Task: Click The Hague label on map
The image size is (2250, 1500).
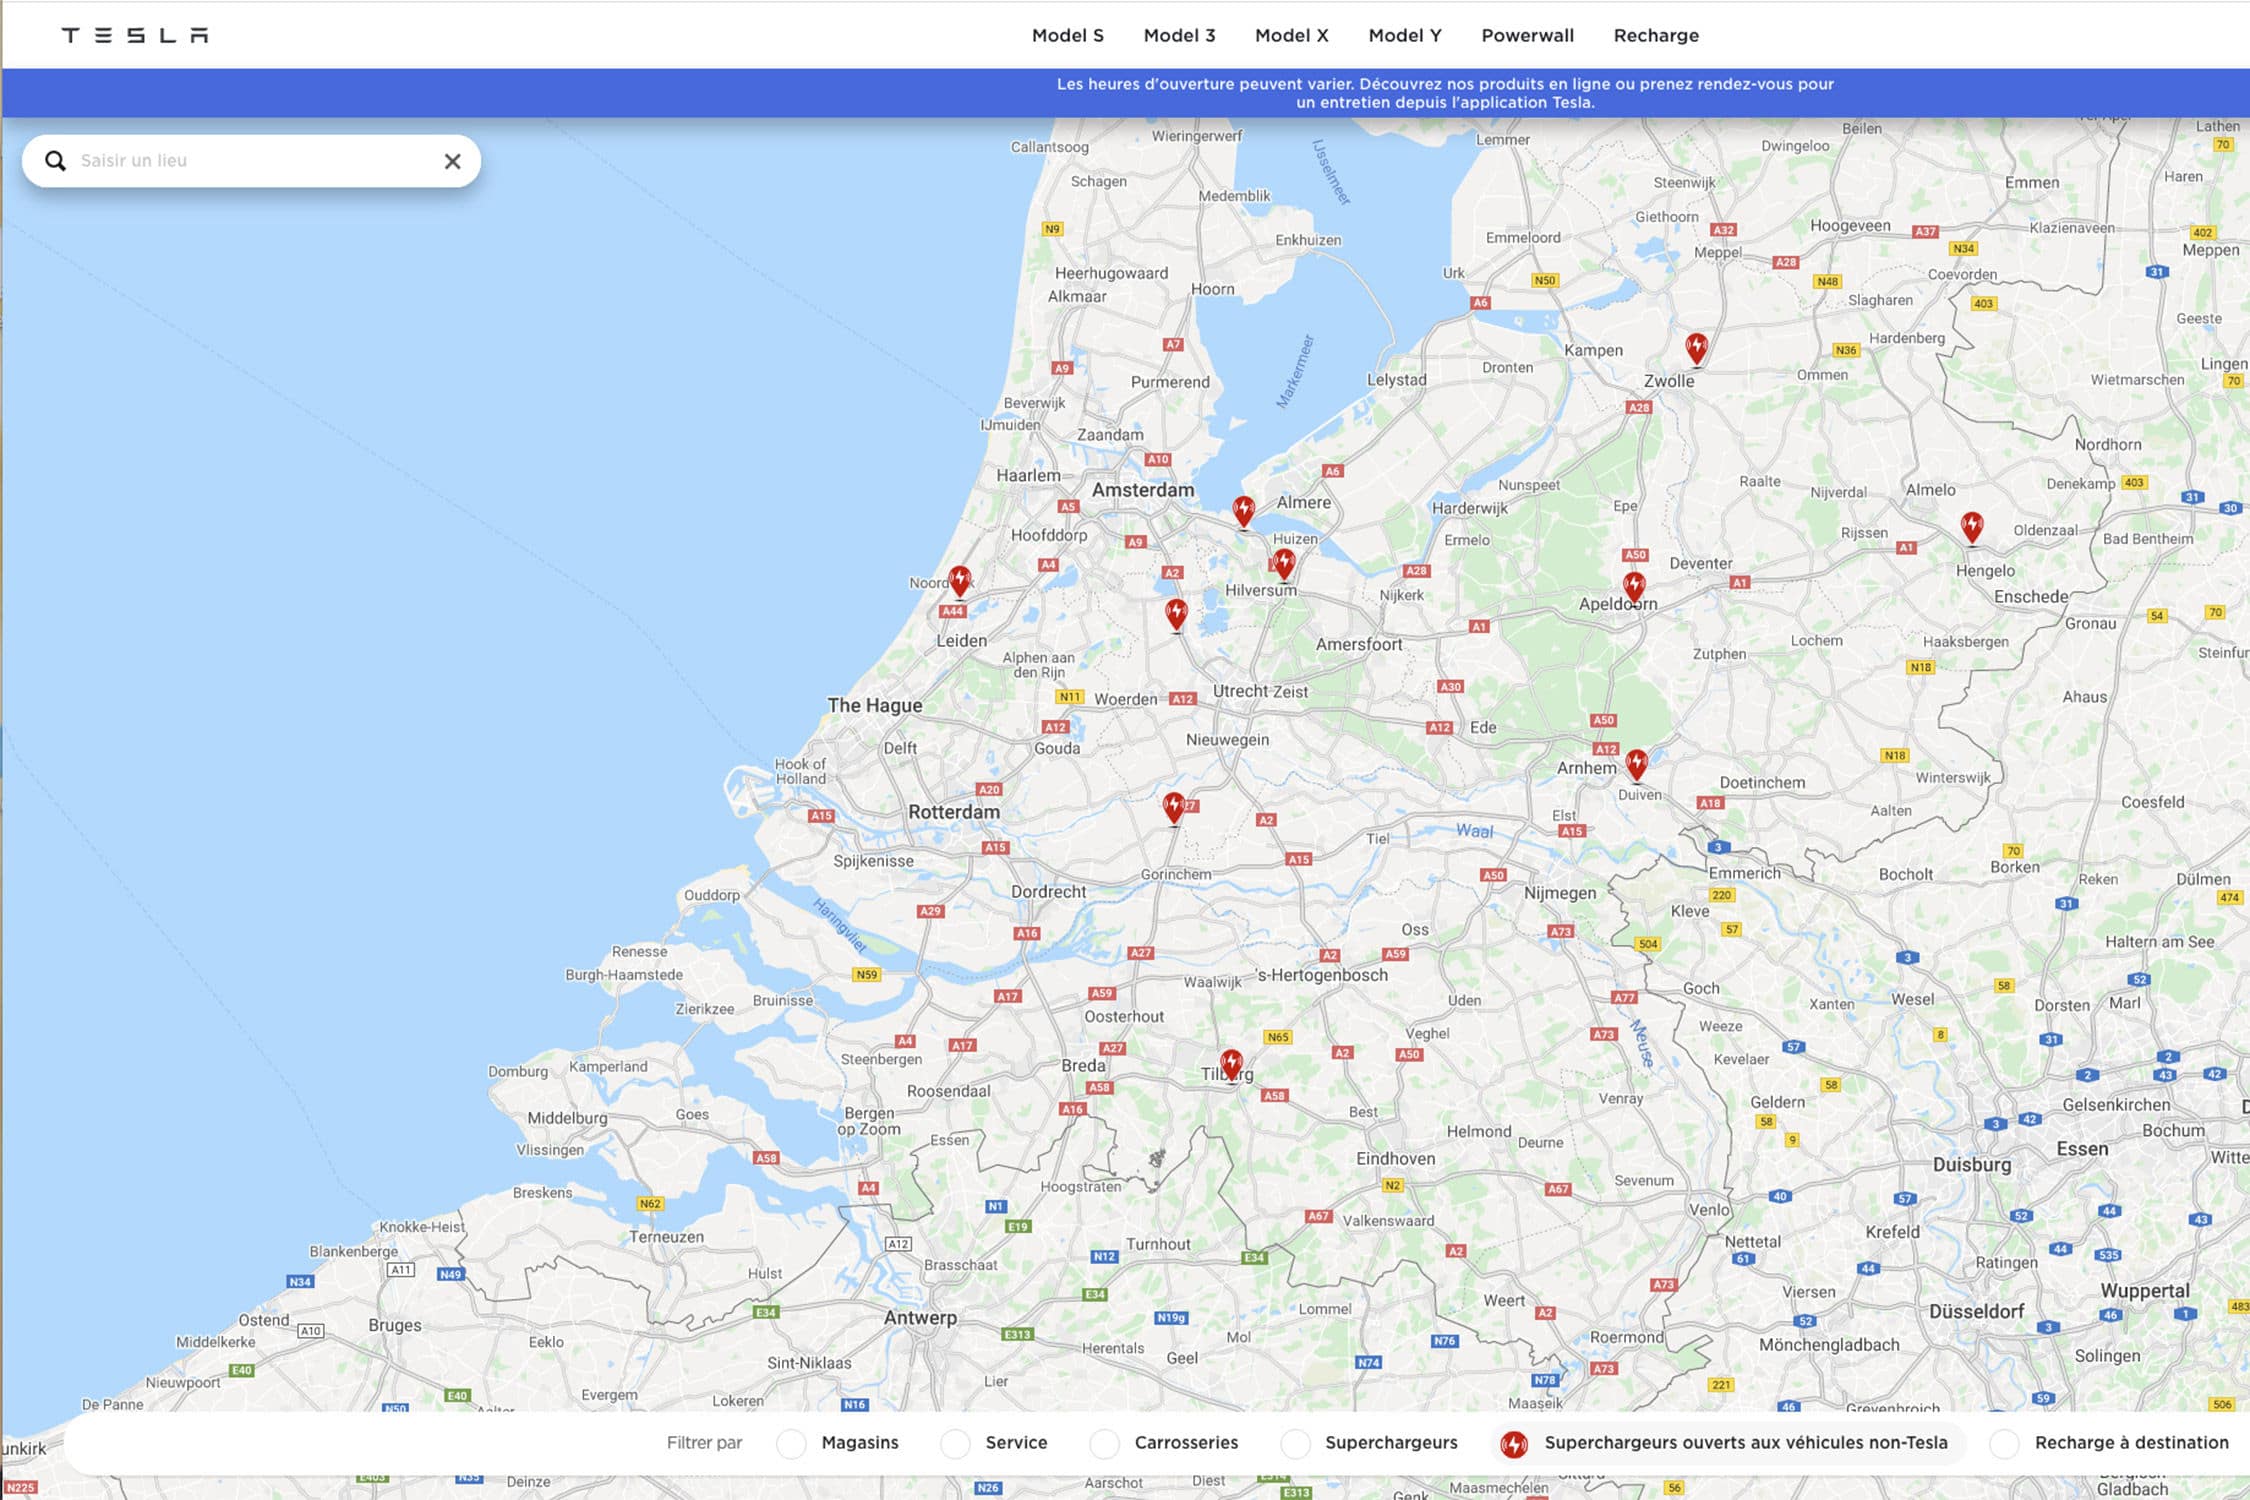Action: (875, 705)
